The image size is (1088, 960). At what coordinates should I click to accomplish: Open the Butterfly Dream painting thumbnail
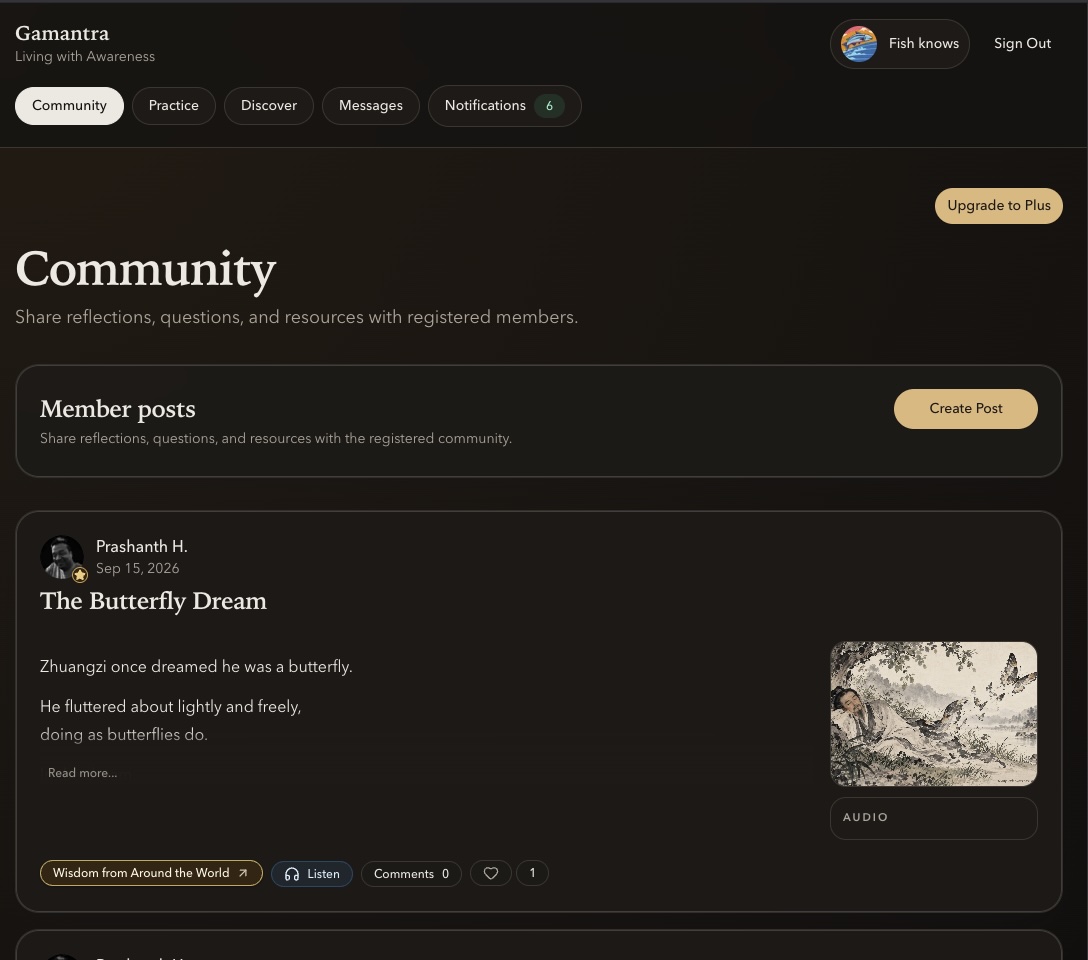934,714
